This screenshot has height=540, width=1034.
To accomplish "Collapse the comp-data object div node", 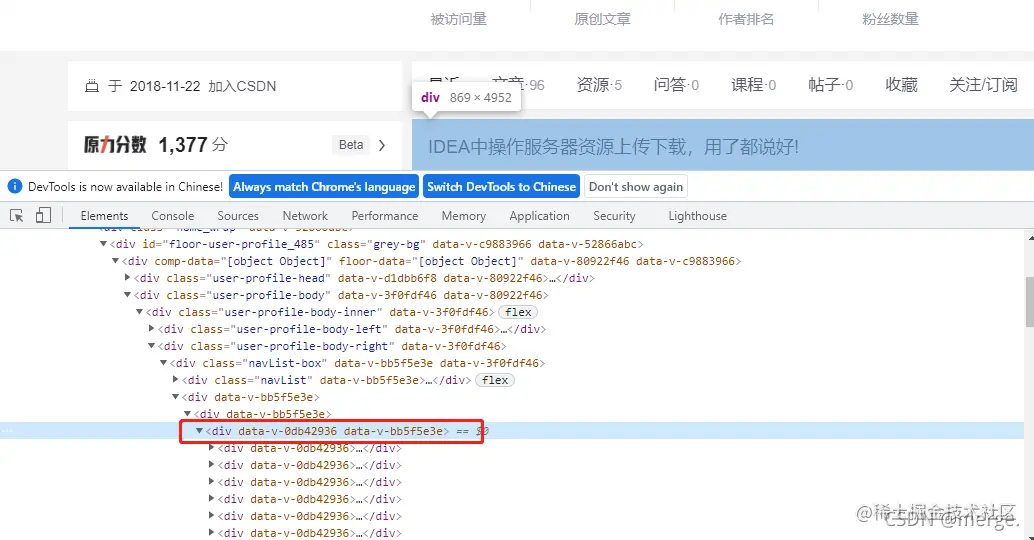I will click(x=115, y=261).
